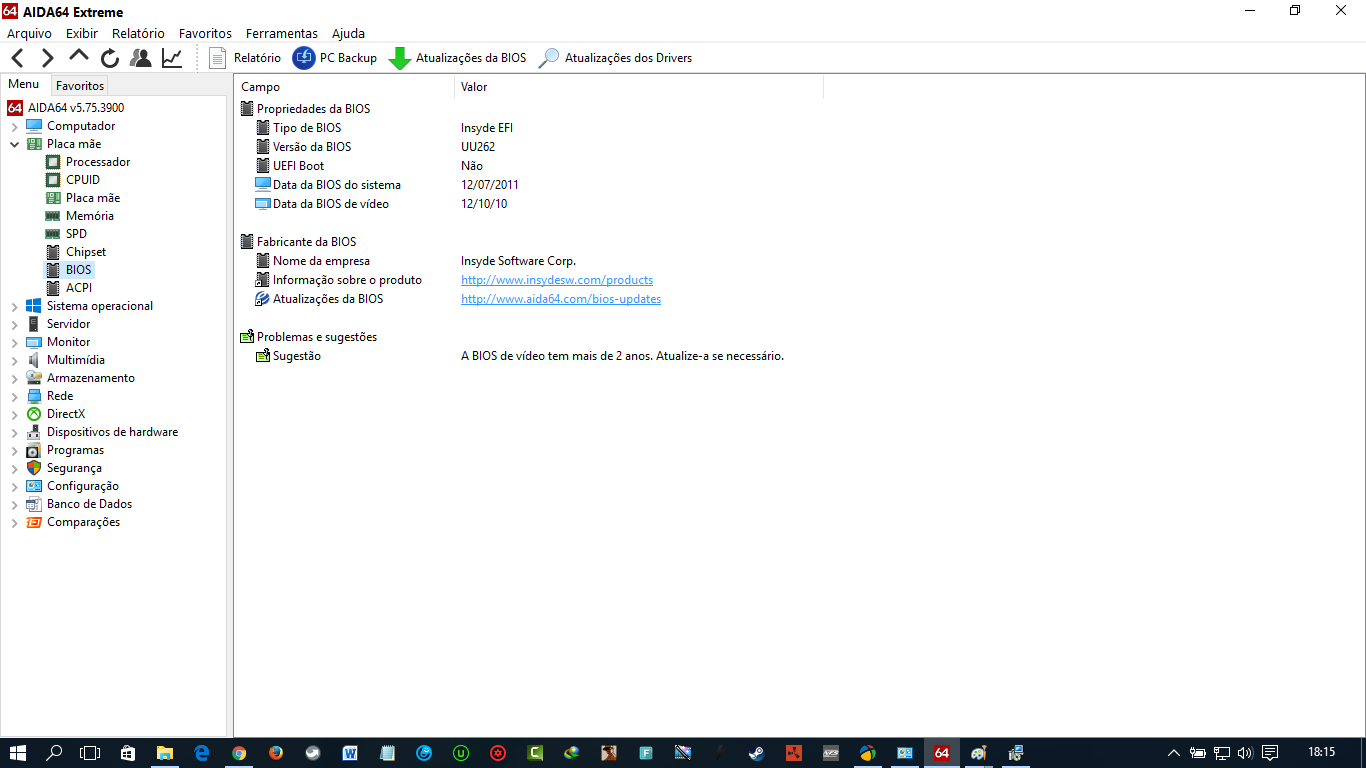Select the BIOS item in the tree

tap(79, 270)
